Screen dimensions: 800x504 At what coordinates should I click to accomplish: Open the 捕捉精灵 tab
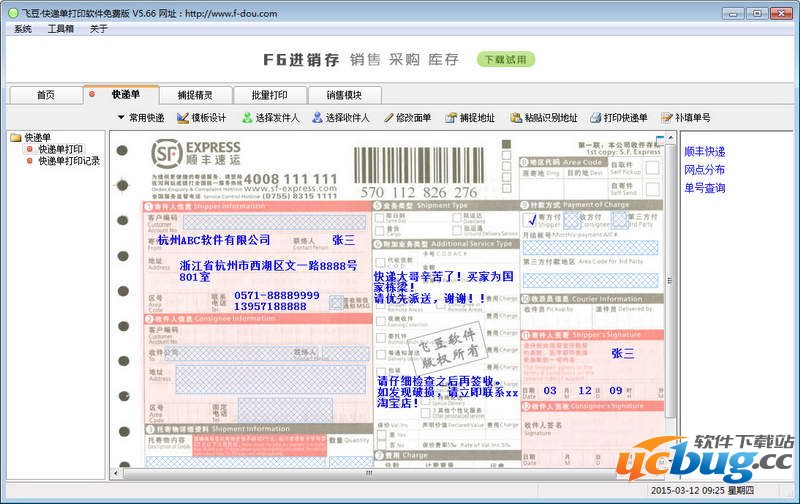pos(195,95)
